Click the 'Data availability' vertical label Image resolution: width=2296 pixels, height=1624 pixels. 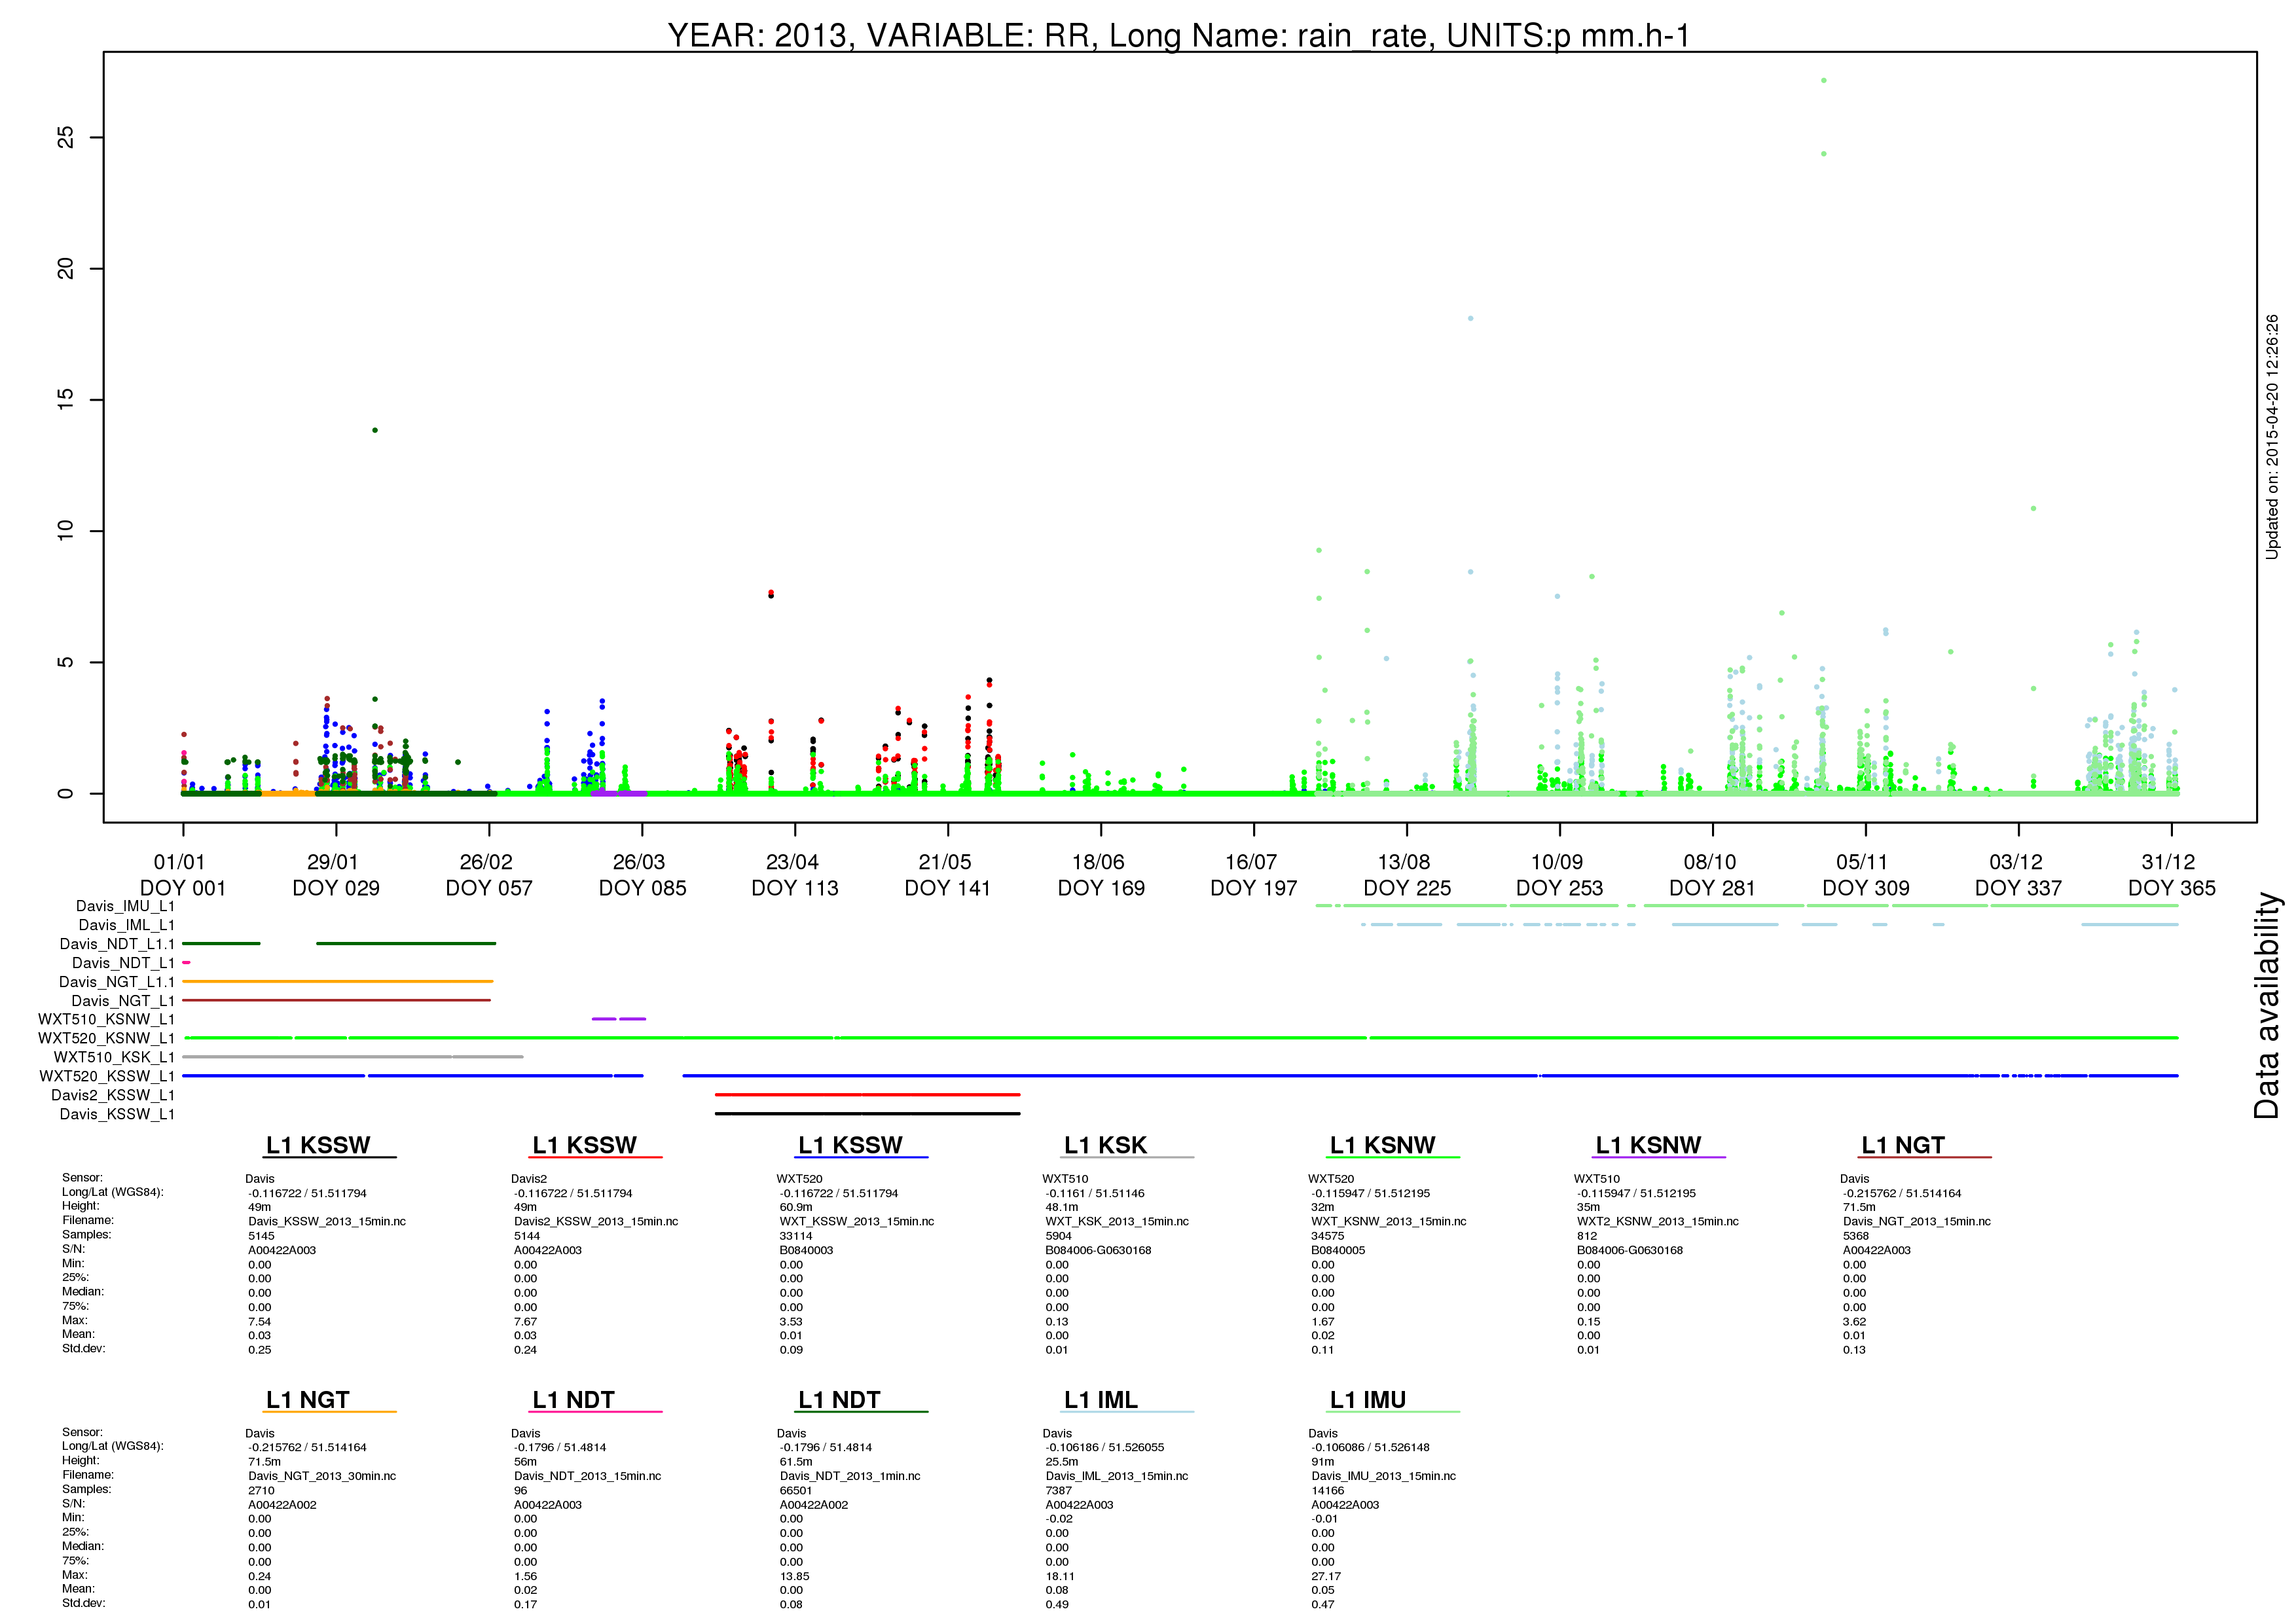2266,1005
